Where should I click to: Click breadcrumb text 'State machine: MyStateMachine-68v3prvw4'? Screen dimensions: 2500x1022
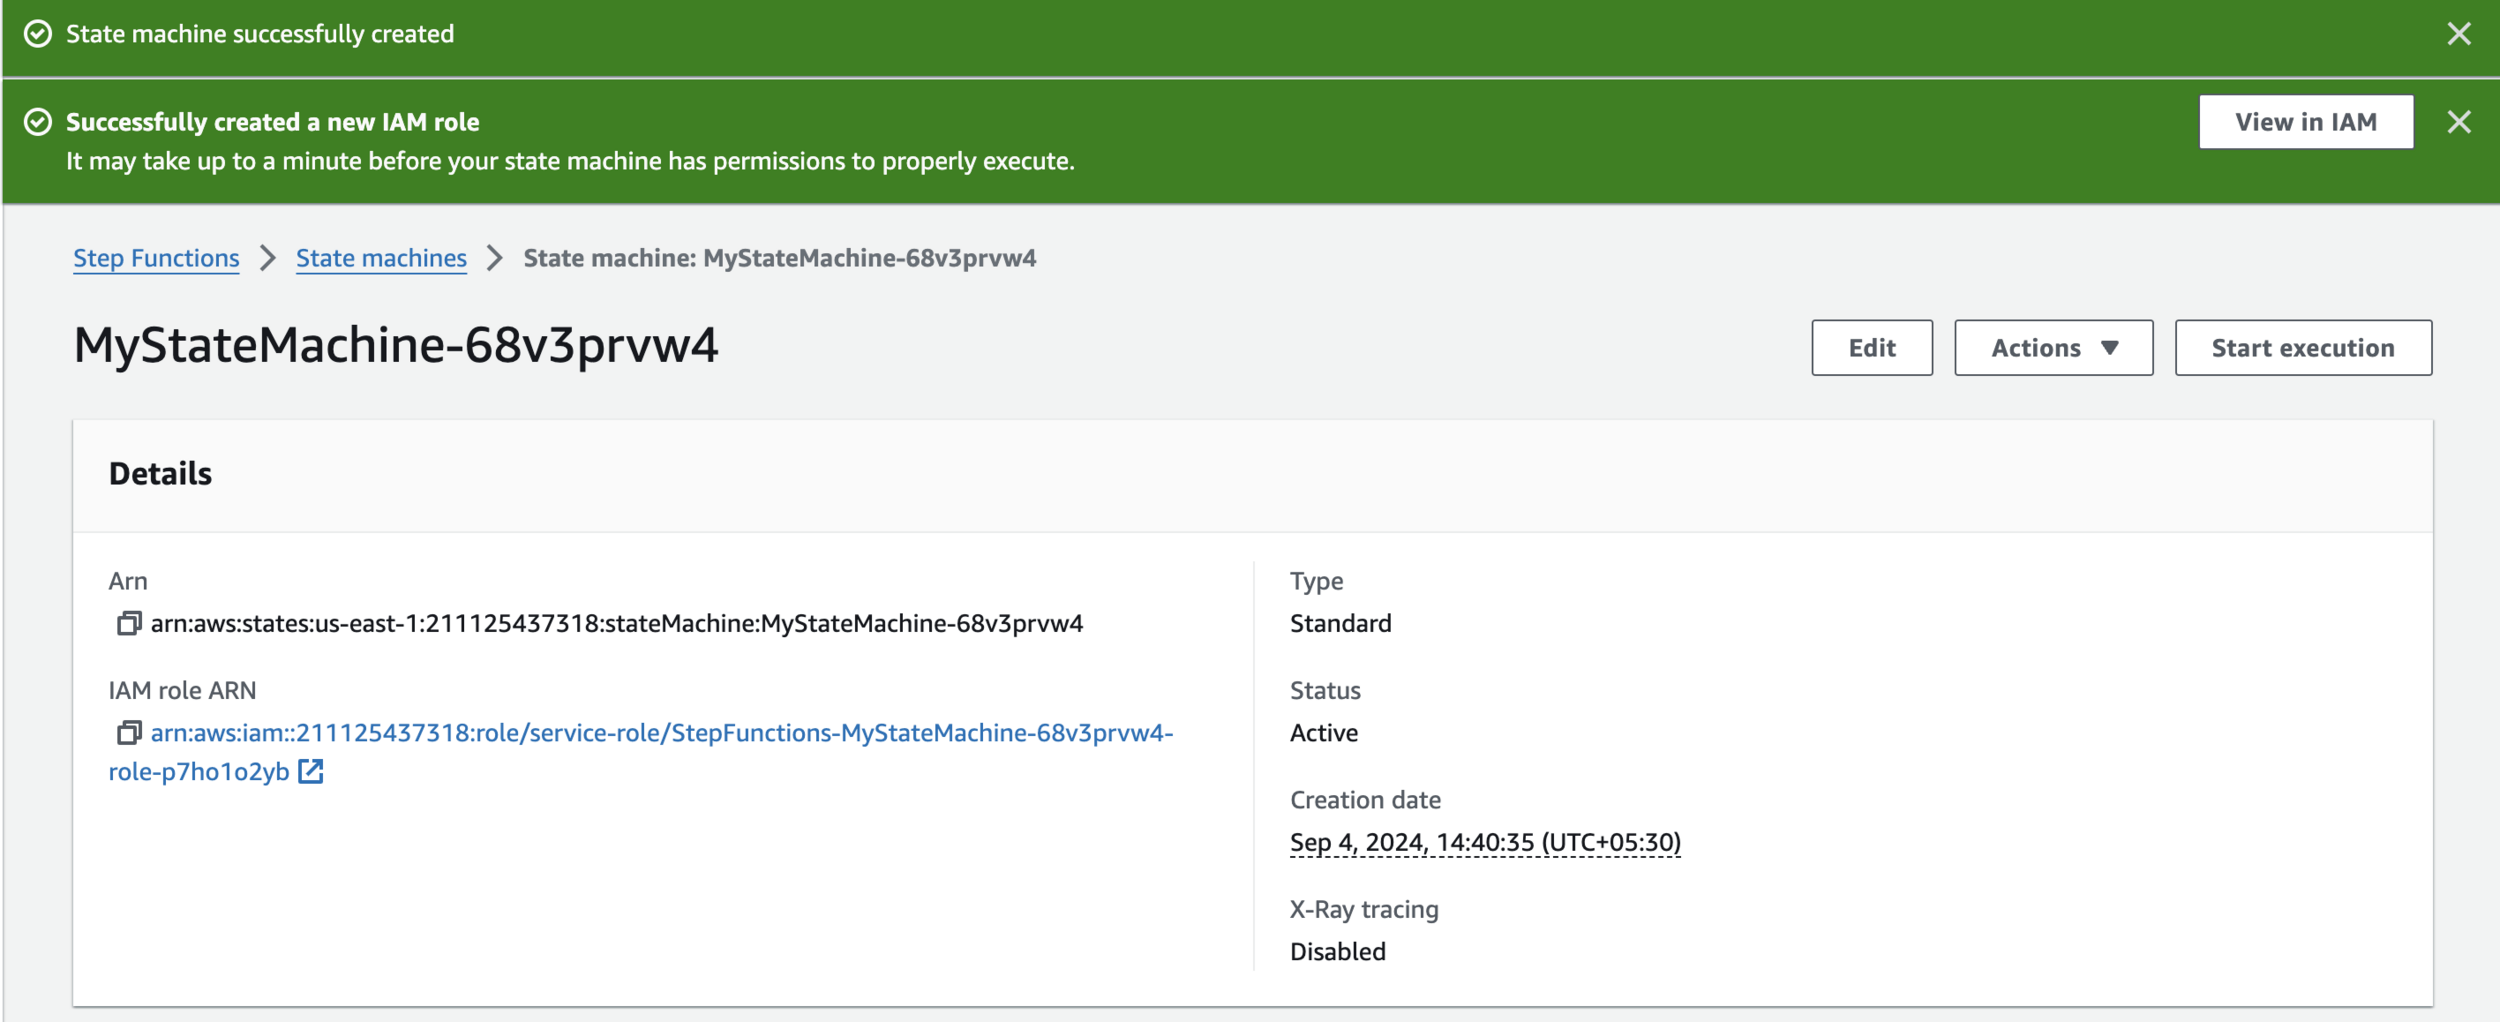click(780, 258)
